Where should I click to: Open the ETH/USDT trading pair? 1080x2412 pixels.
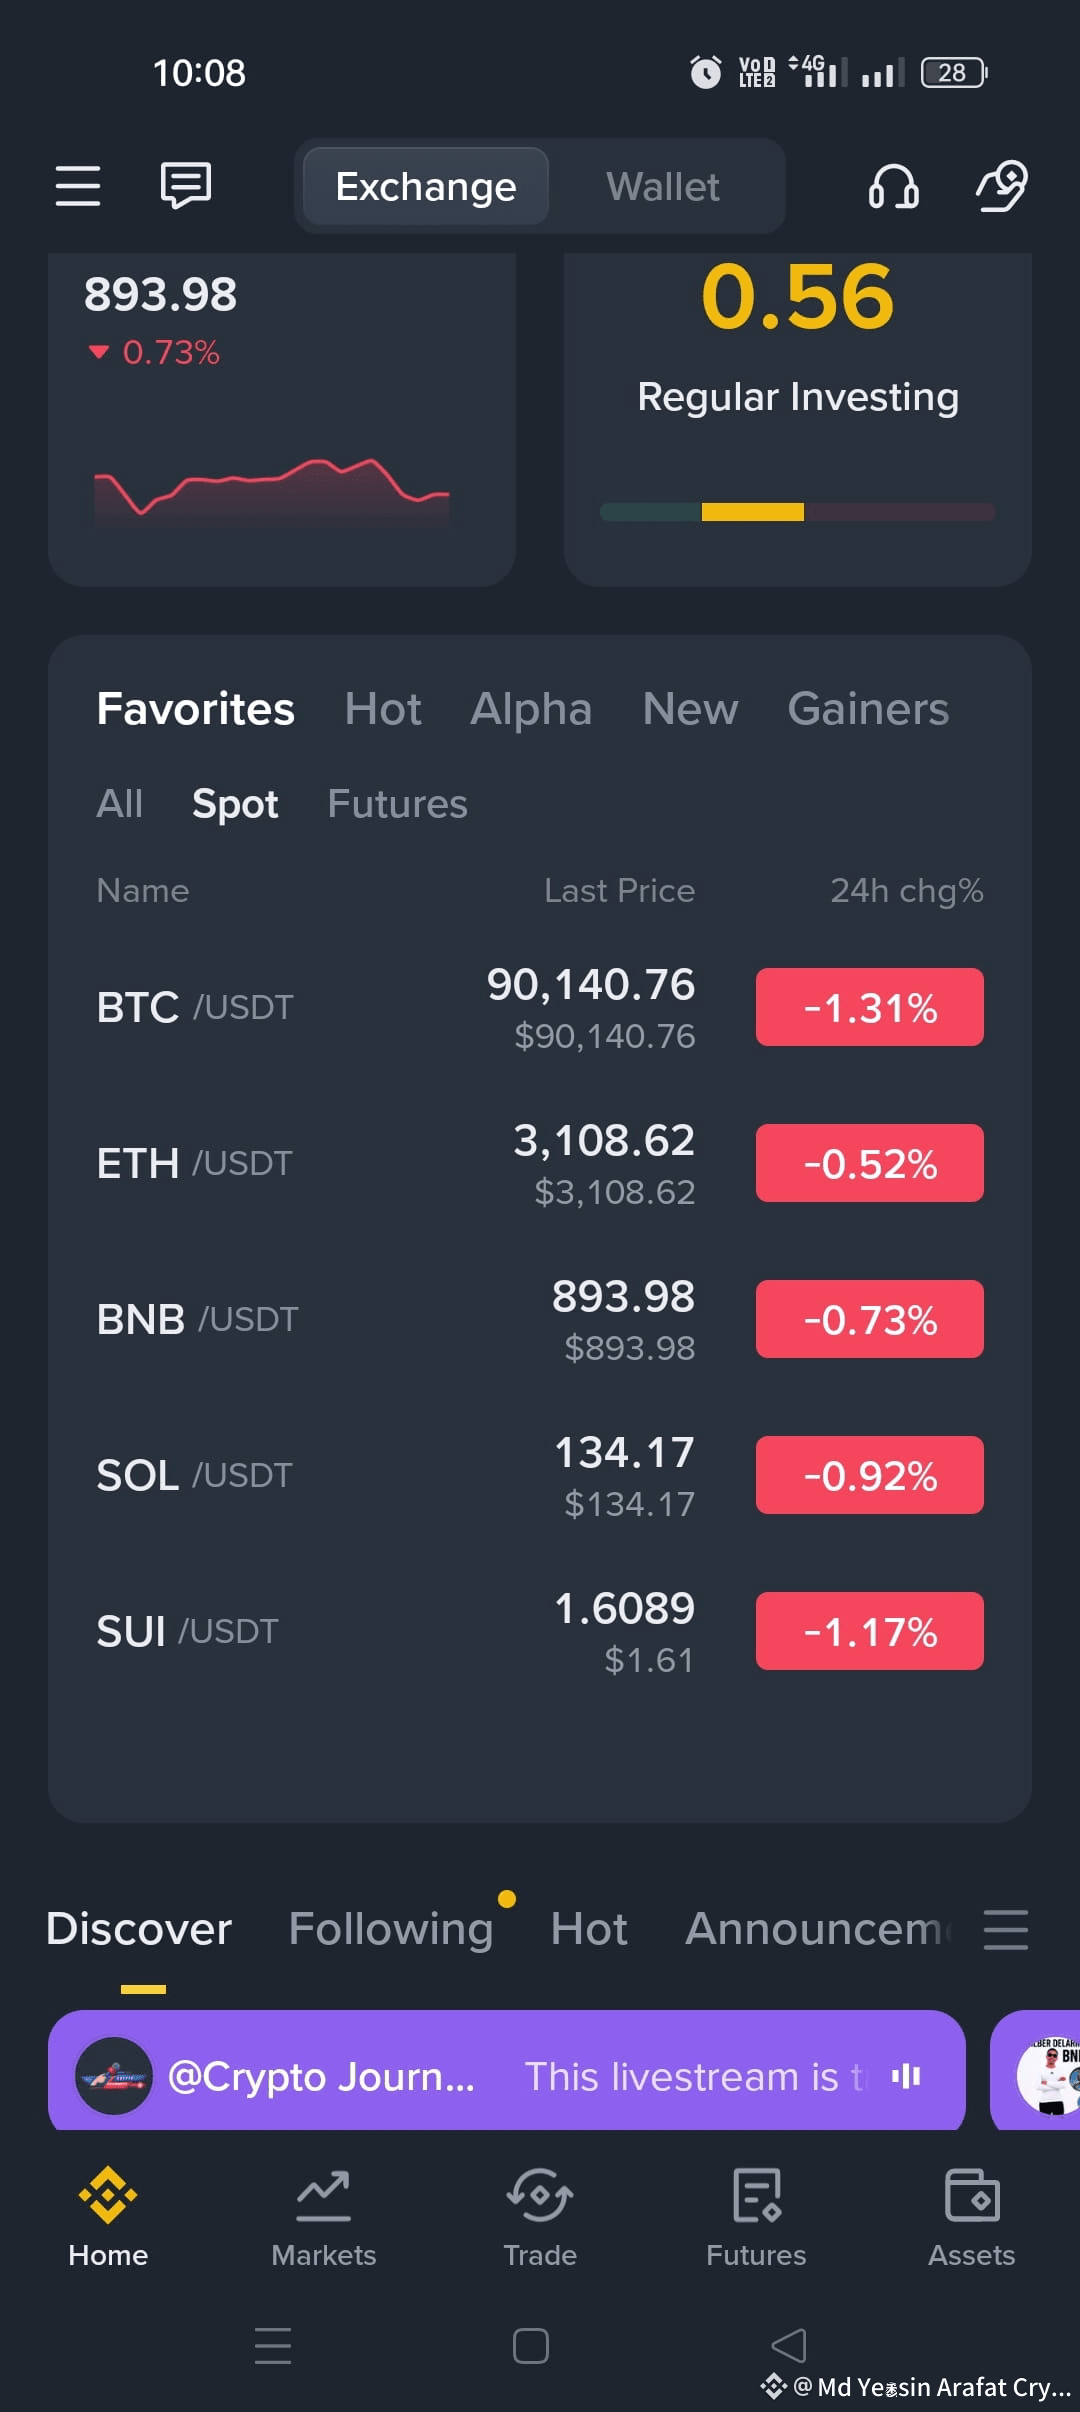click(x=540, y=1163)
